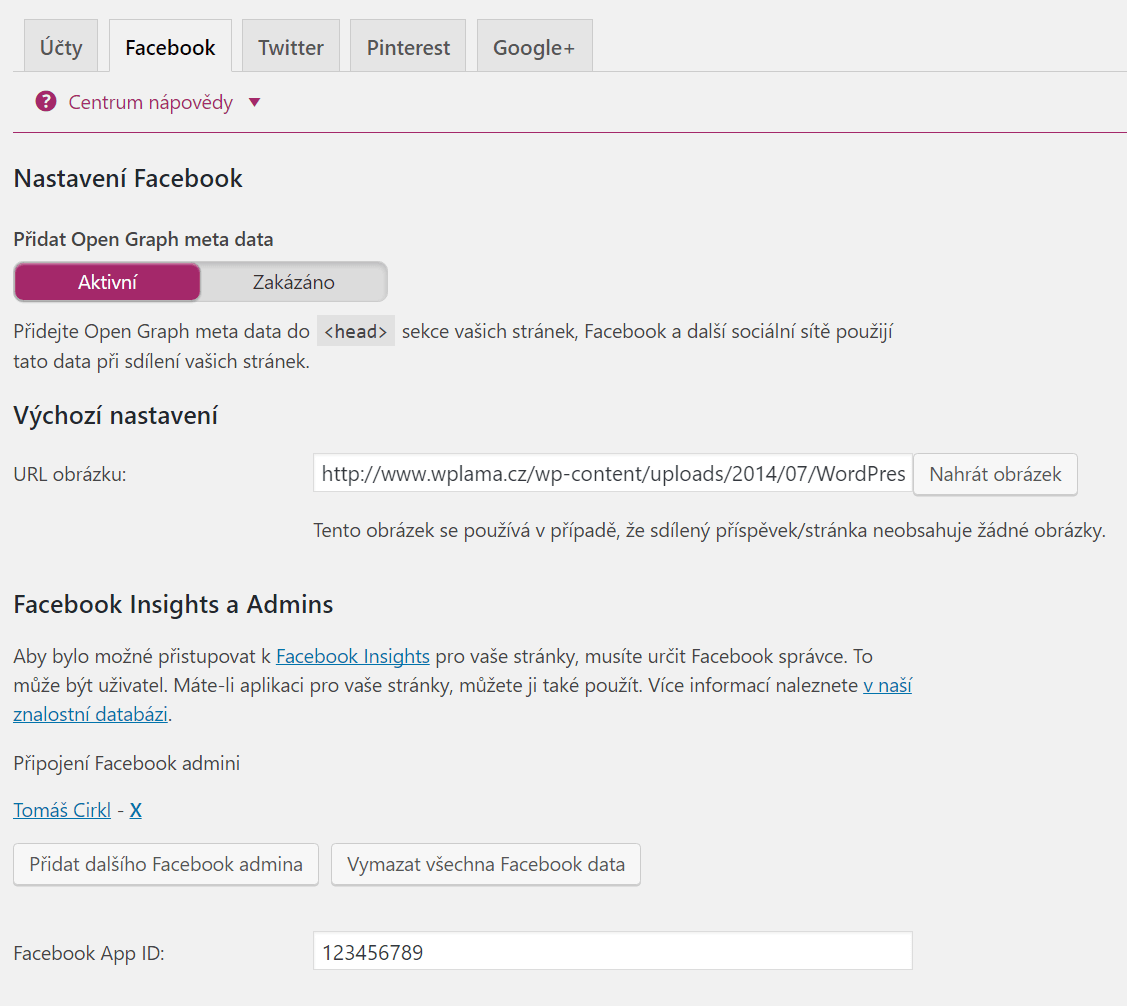This screenshot has width=1127, height=1006.
Task: Click the Nahrát obrázek button
Action: pyautogui.click(x=995, y=474)
